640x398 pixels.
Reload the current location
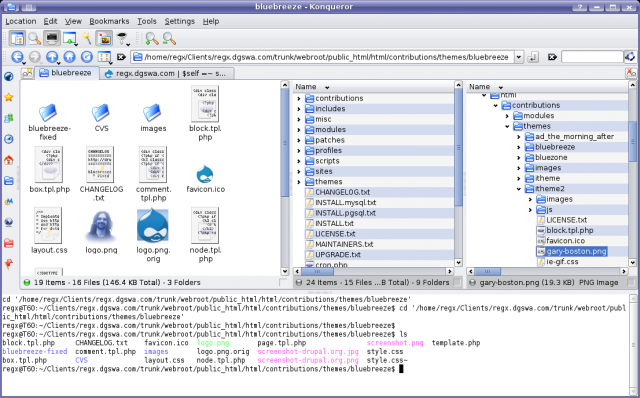click(87, 57)
